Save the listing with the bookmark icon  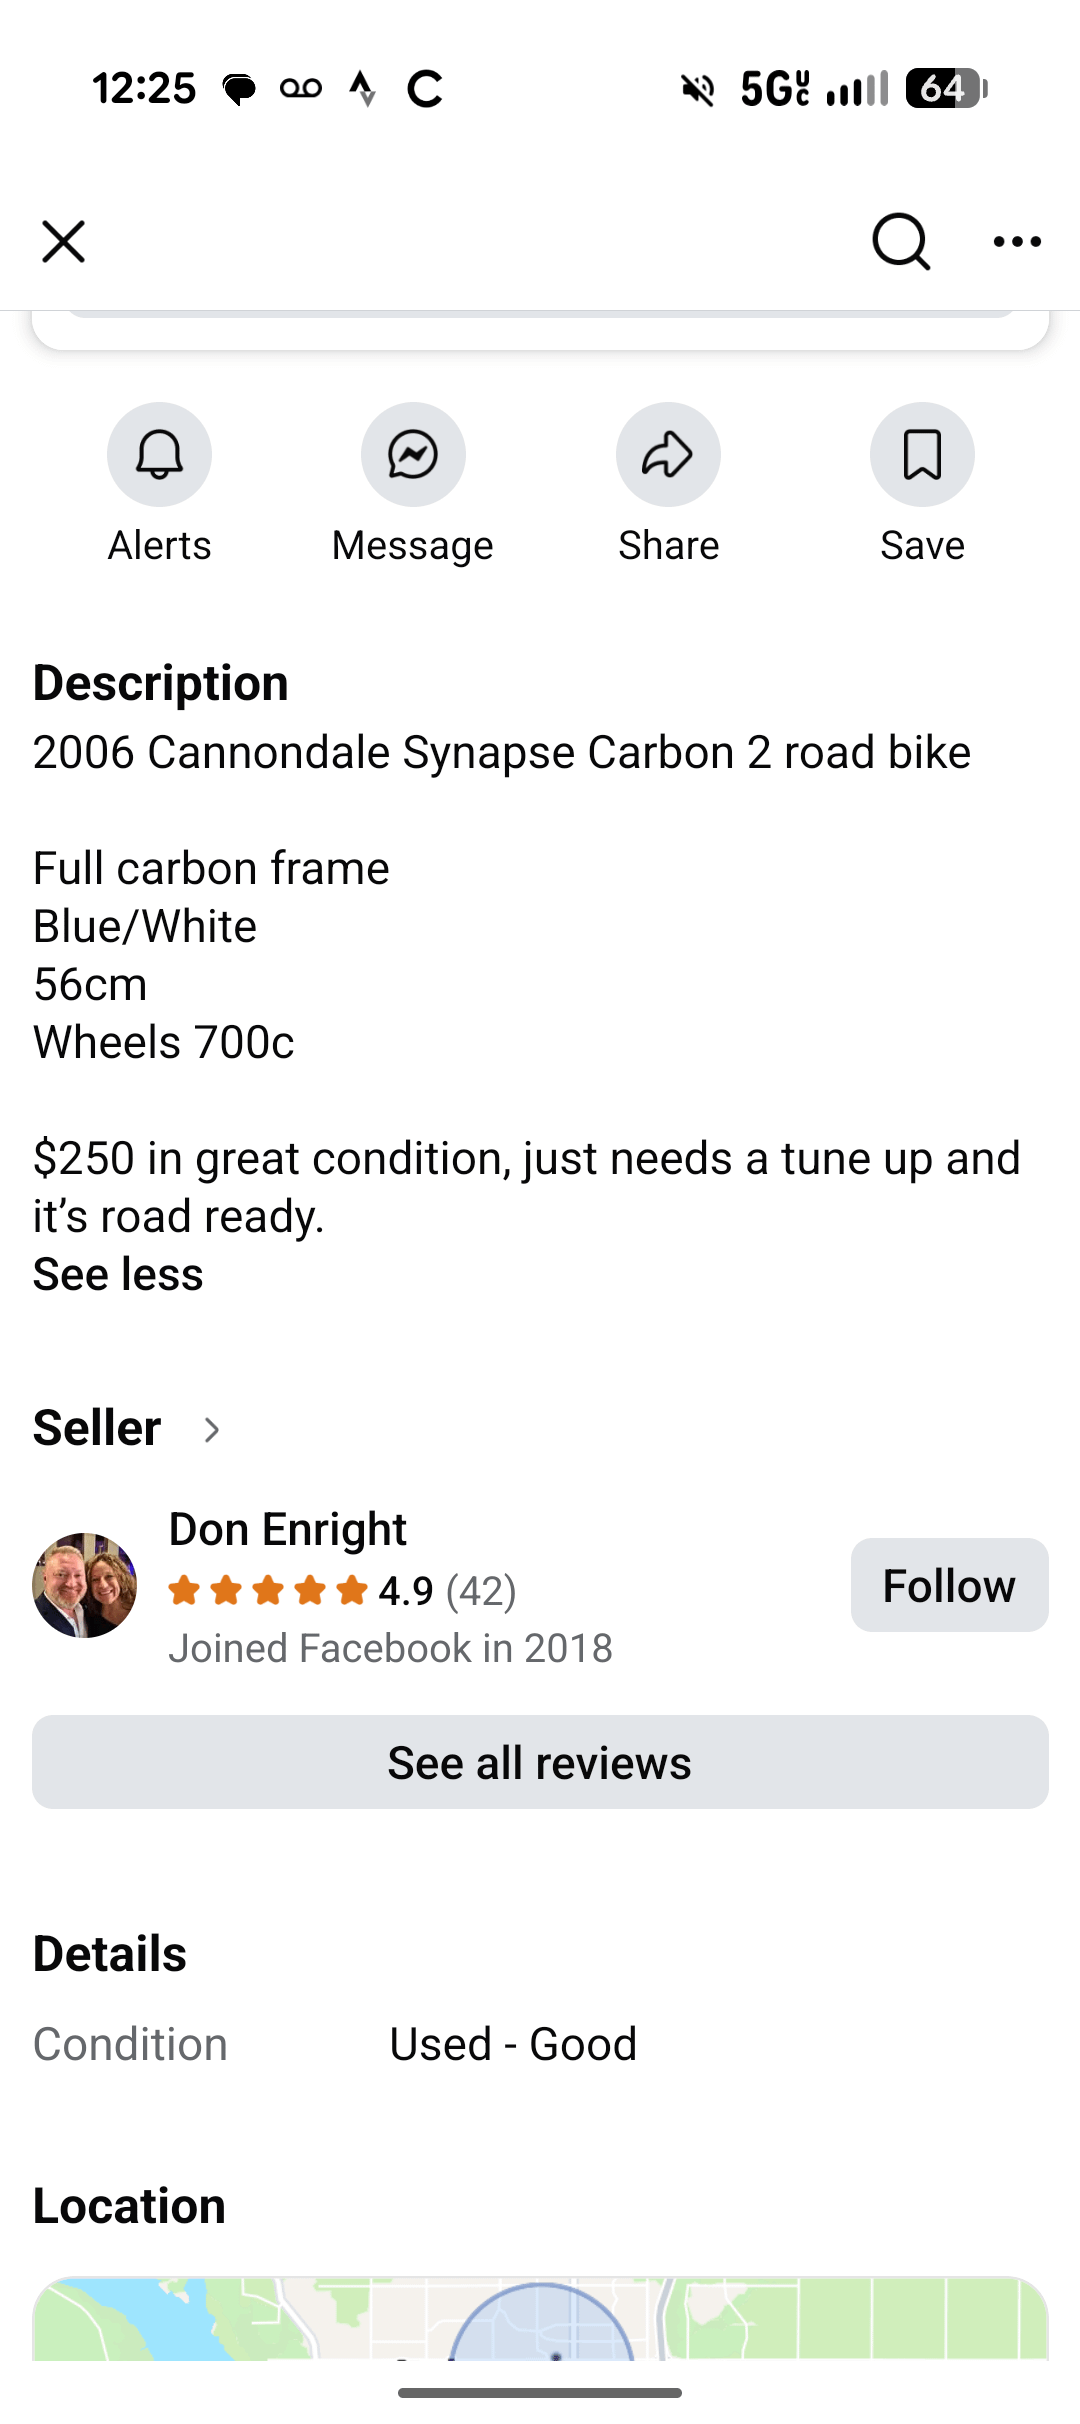click(922, 455)
